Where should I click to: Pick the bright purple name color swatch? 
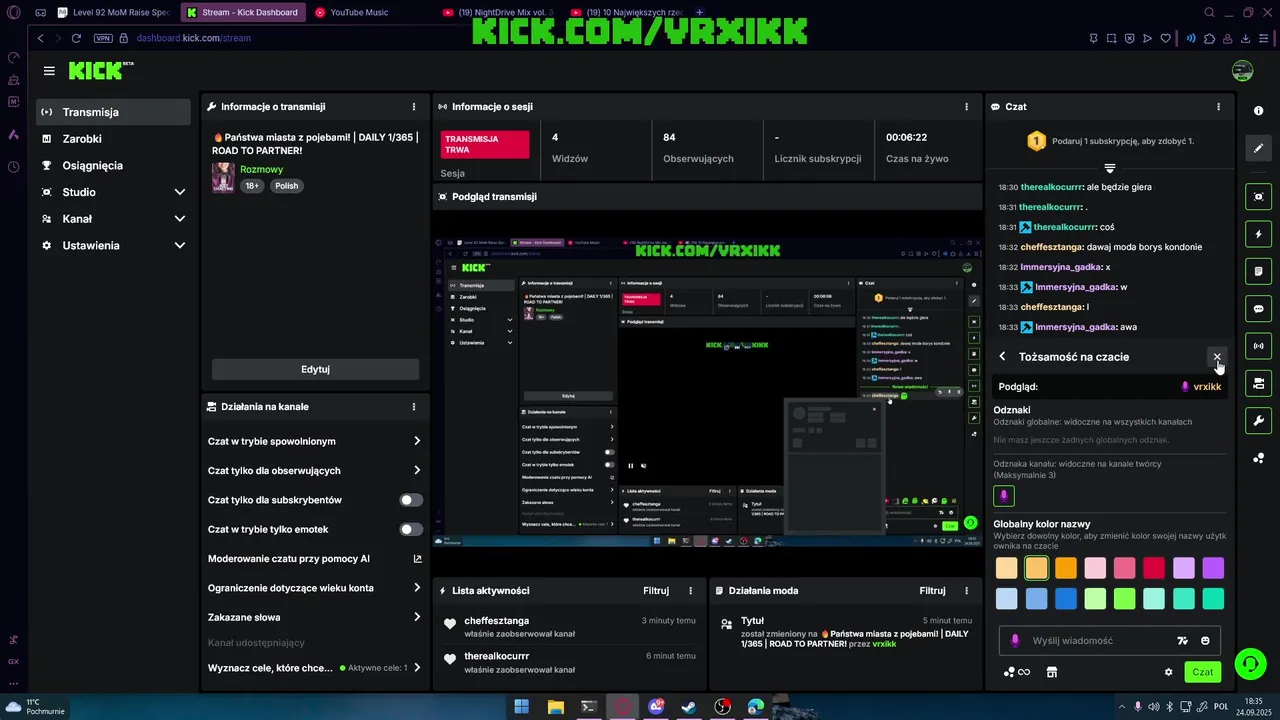[1213, 568]
